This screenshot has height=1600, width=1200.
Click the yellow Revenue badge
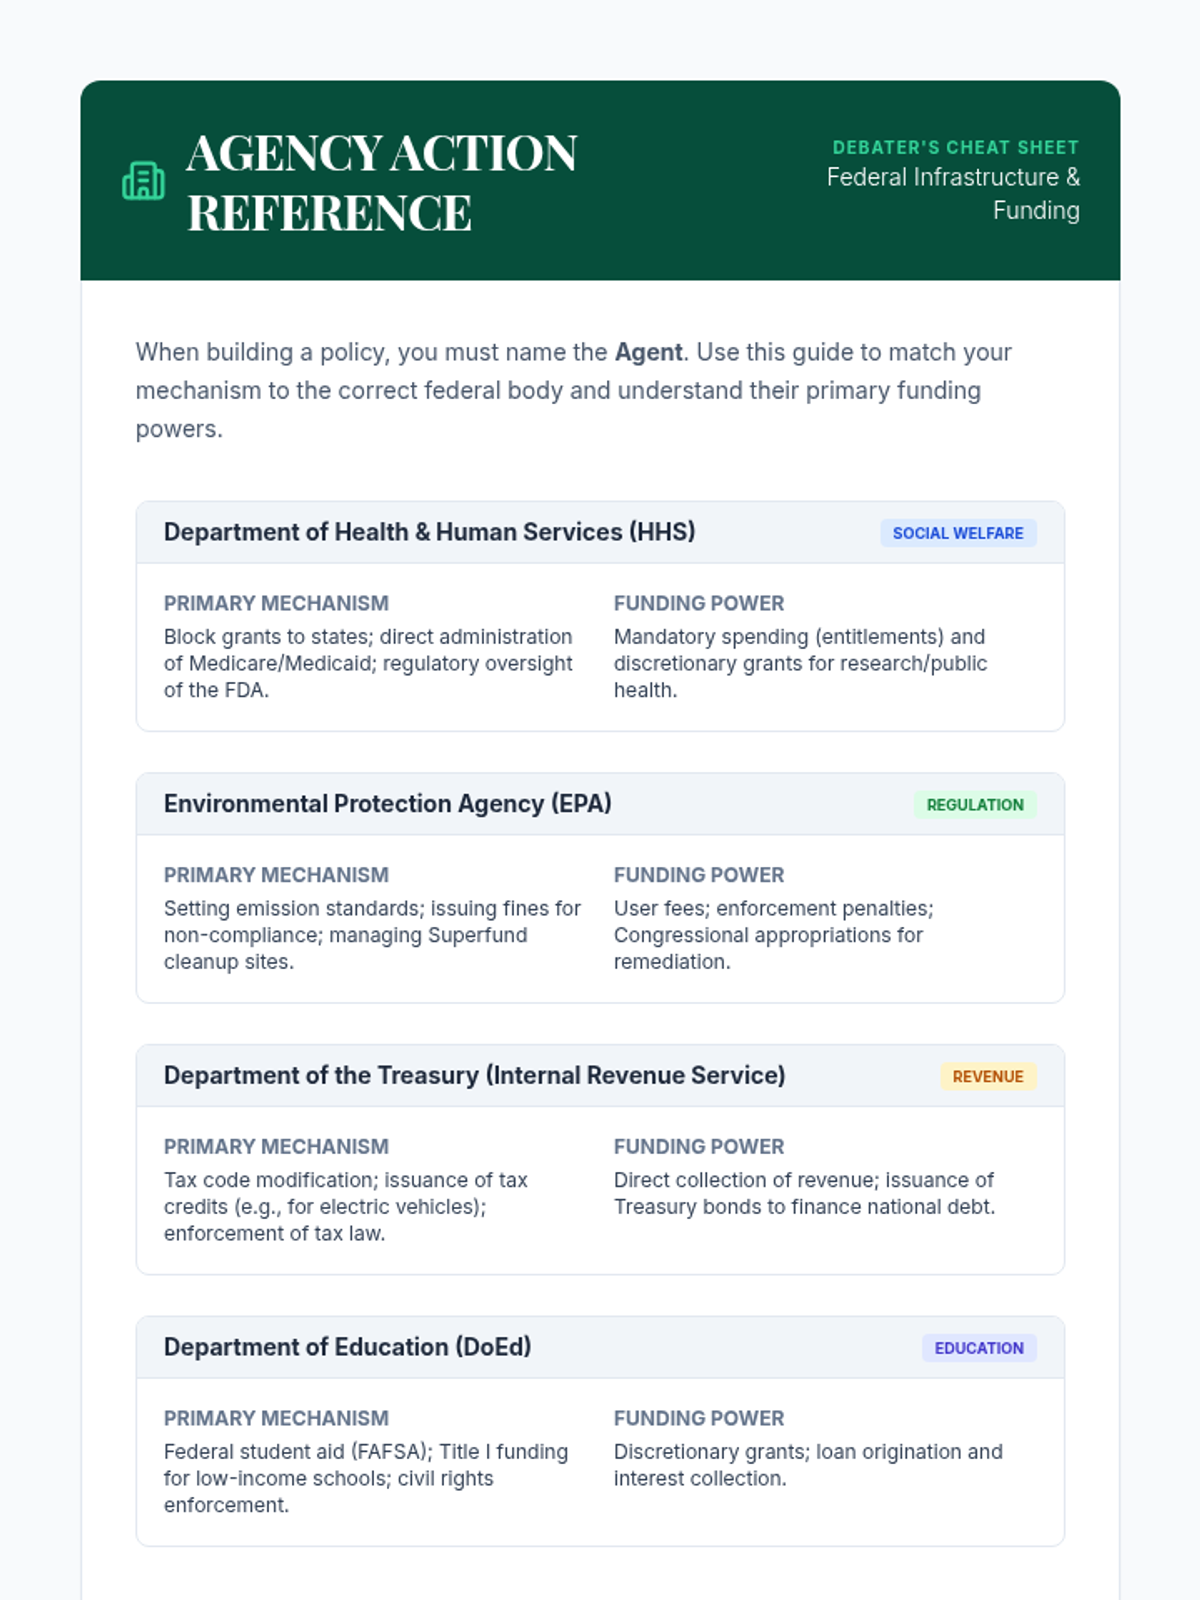pyautogui.click(x=987, y=1077)
